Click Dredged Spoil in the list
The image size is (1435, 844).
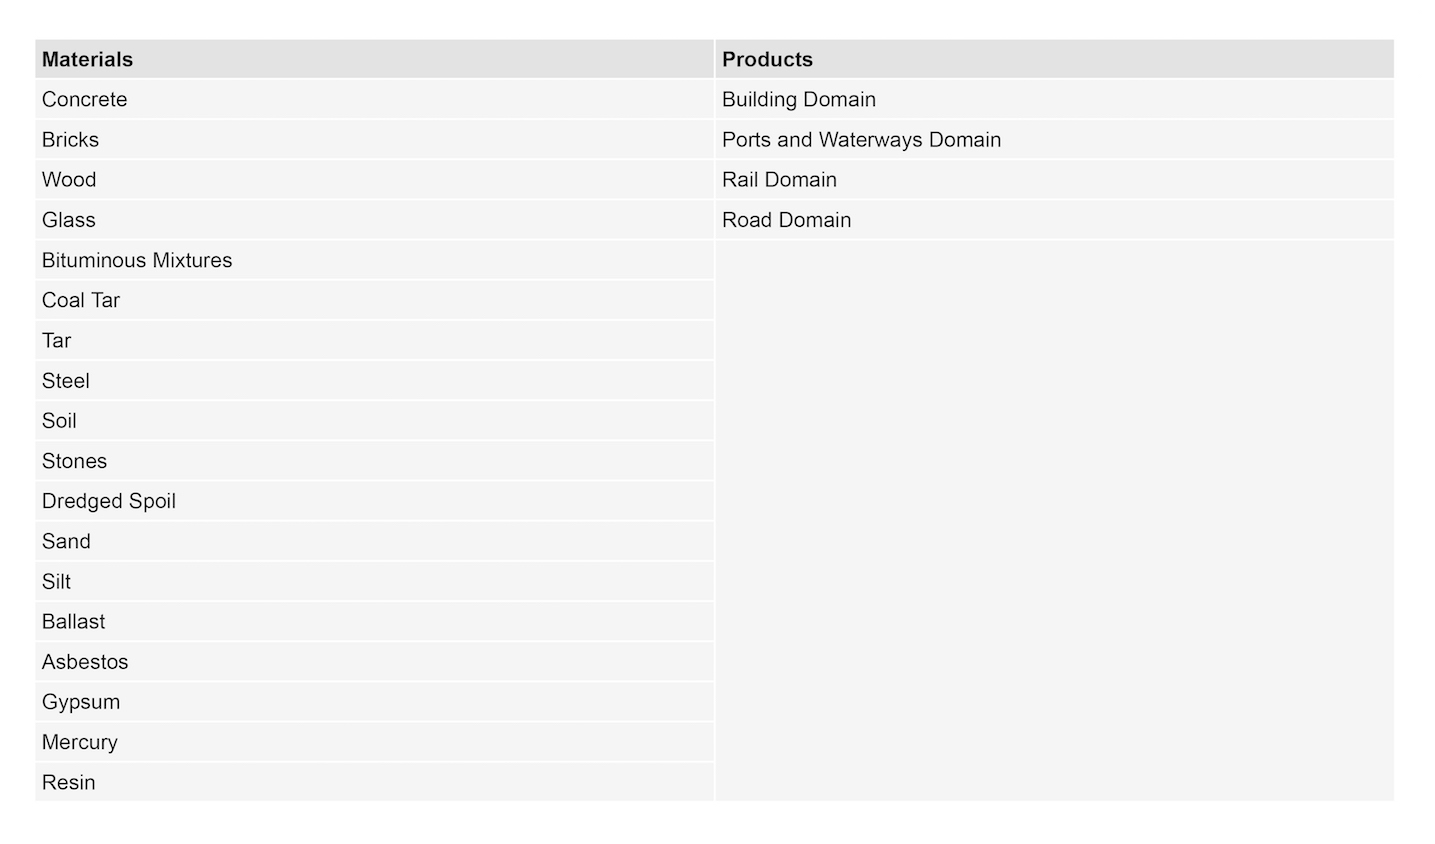tap(109, 501)
